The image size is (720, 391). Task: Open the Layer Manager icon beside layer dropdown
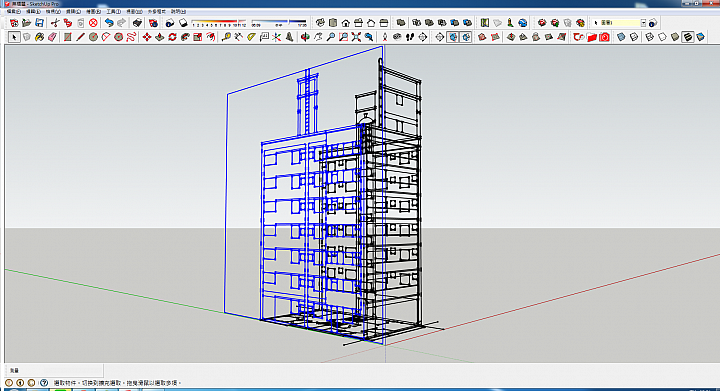(x=653, y=22)
